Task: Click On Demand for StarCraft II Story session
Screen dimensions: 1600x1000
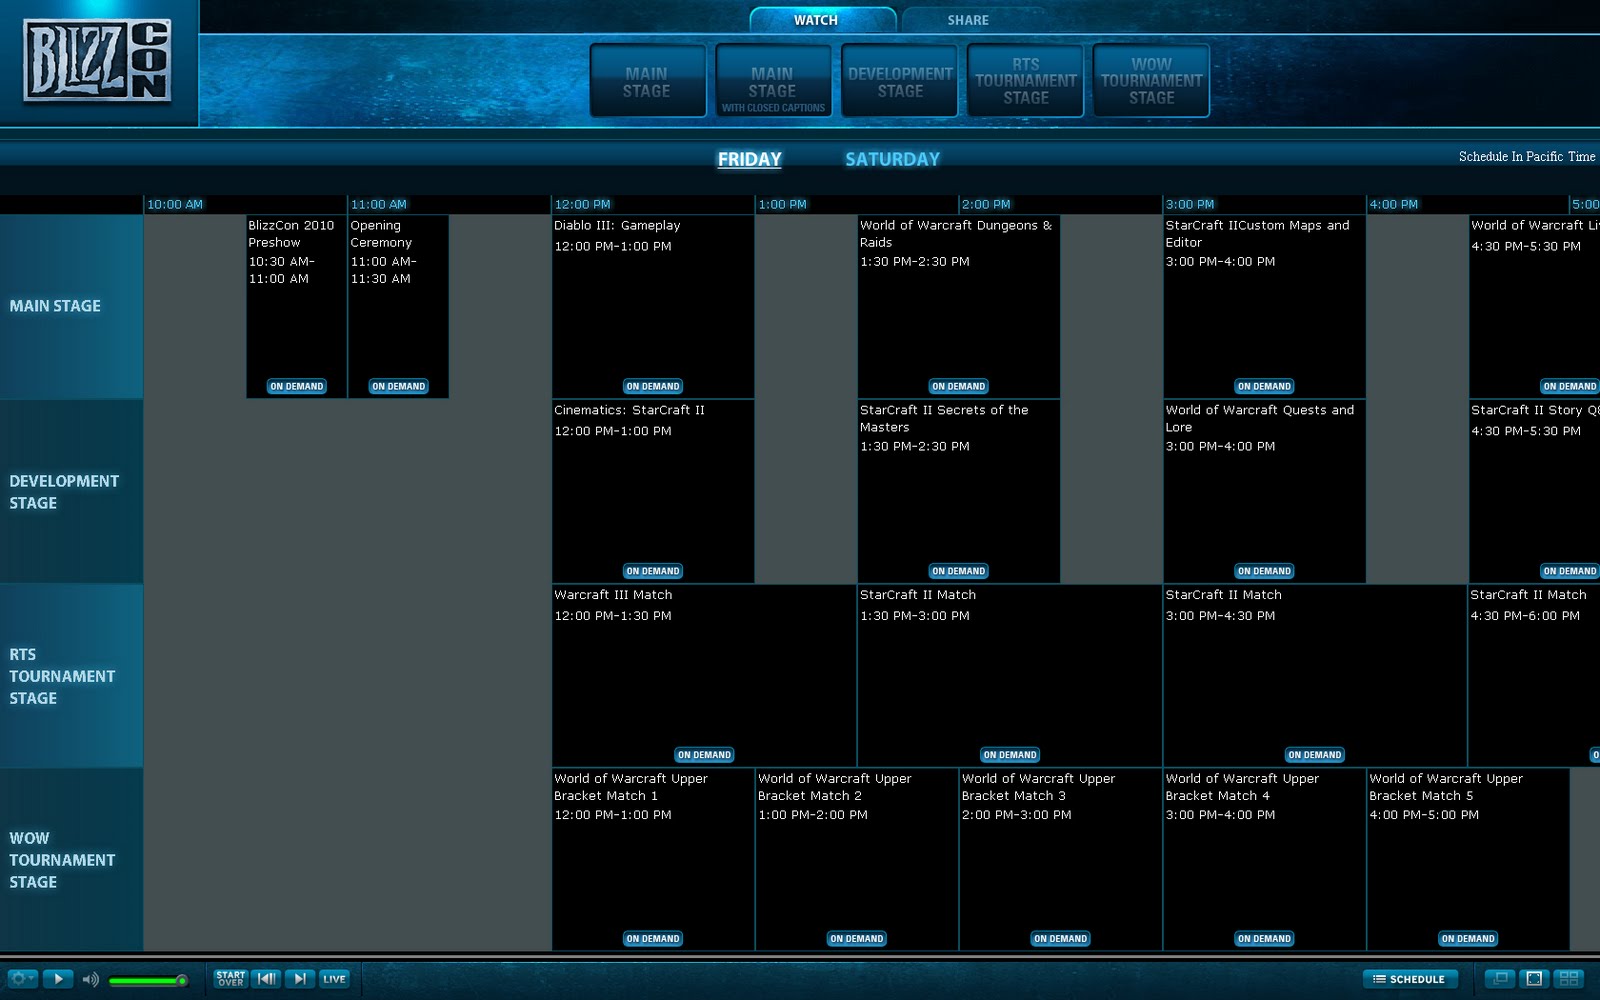Action: (x=1570, y=572)
